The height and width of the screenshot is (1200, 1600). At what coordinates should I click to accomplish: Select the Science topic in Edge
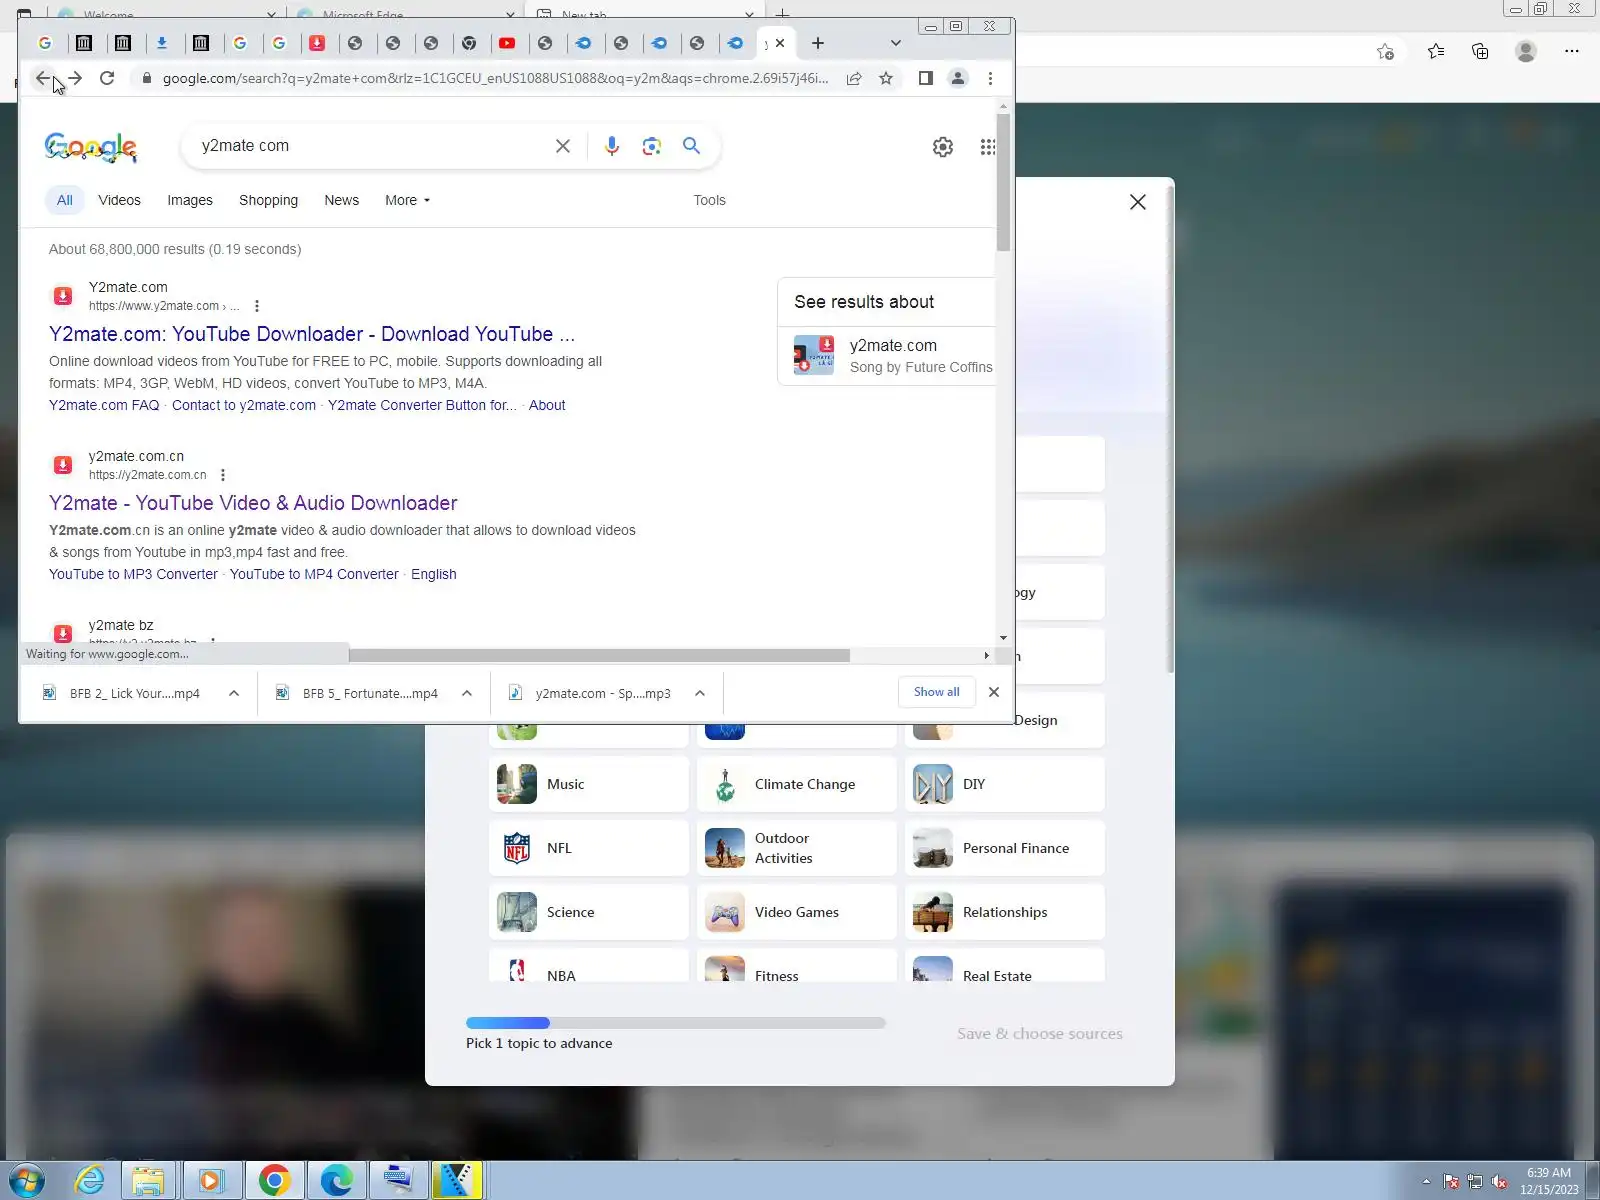pyautogui.click(x=589, y=912)
